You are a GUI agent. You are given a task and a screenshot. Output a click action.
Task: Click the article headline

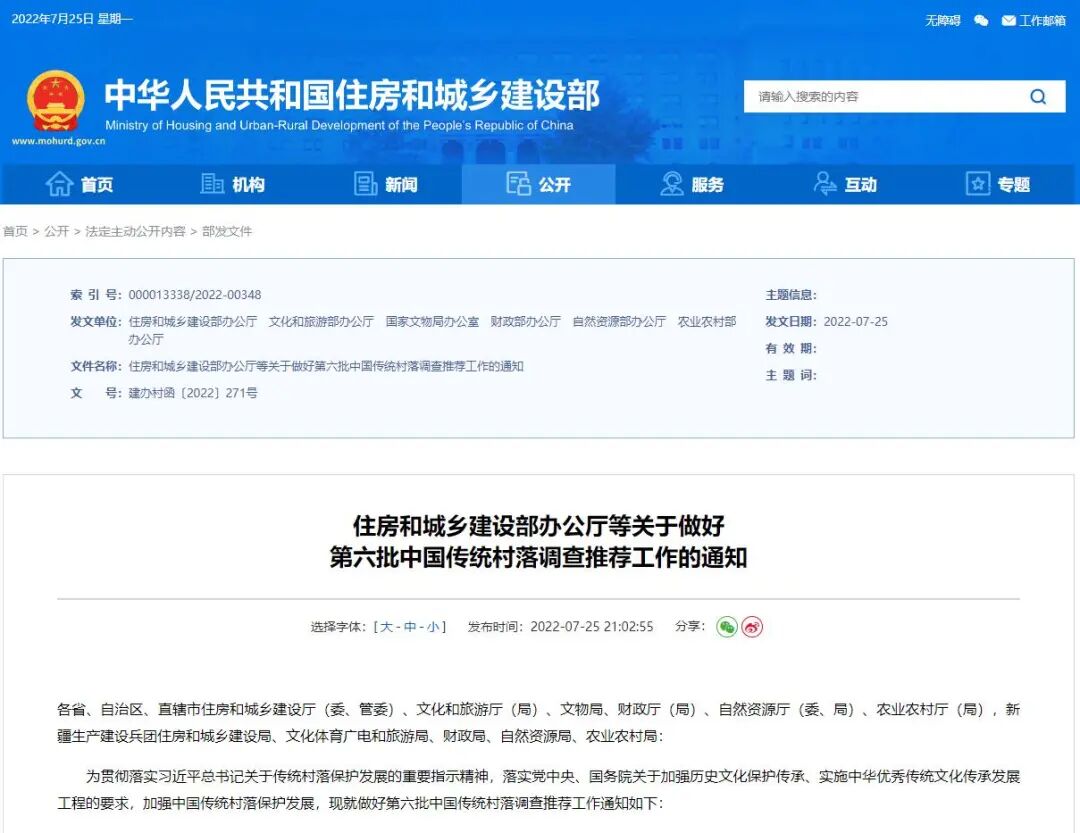pos(539,542)
